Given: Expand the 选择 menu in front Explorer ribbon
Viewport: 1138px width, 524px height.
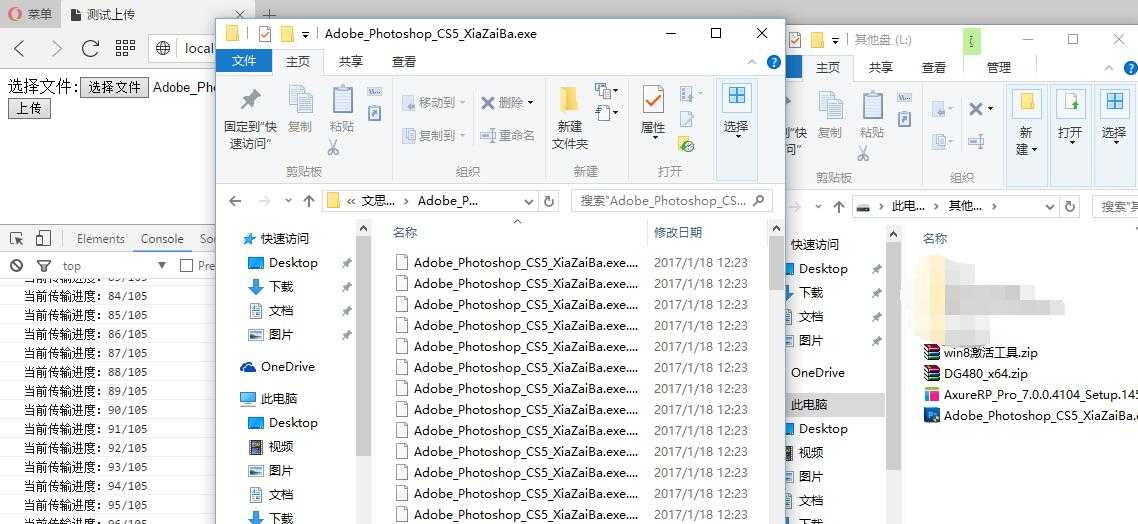Looking at the screenshot, I should pyautogui.click(x=737, y=131).
